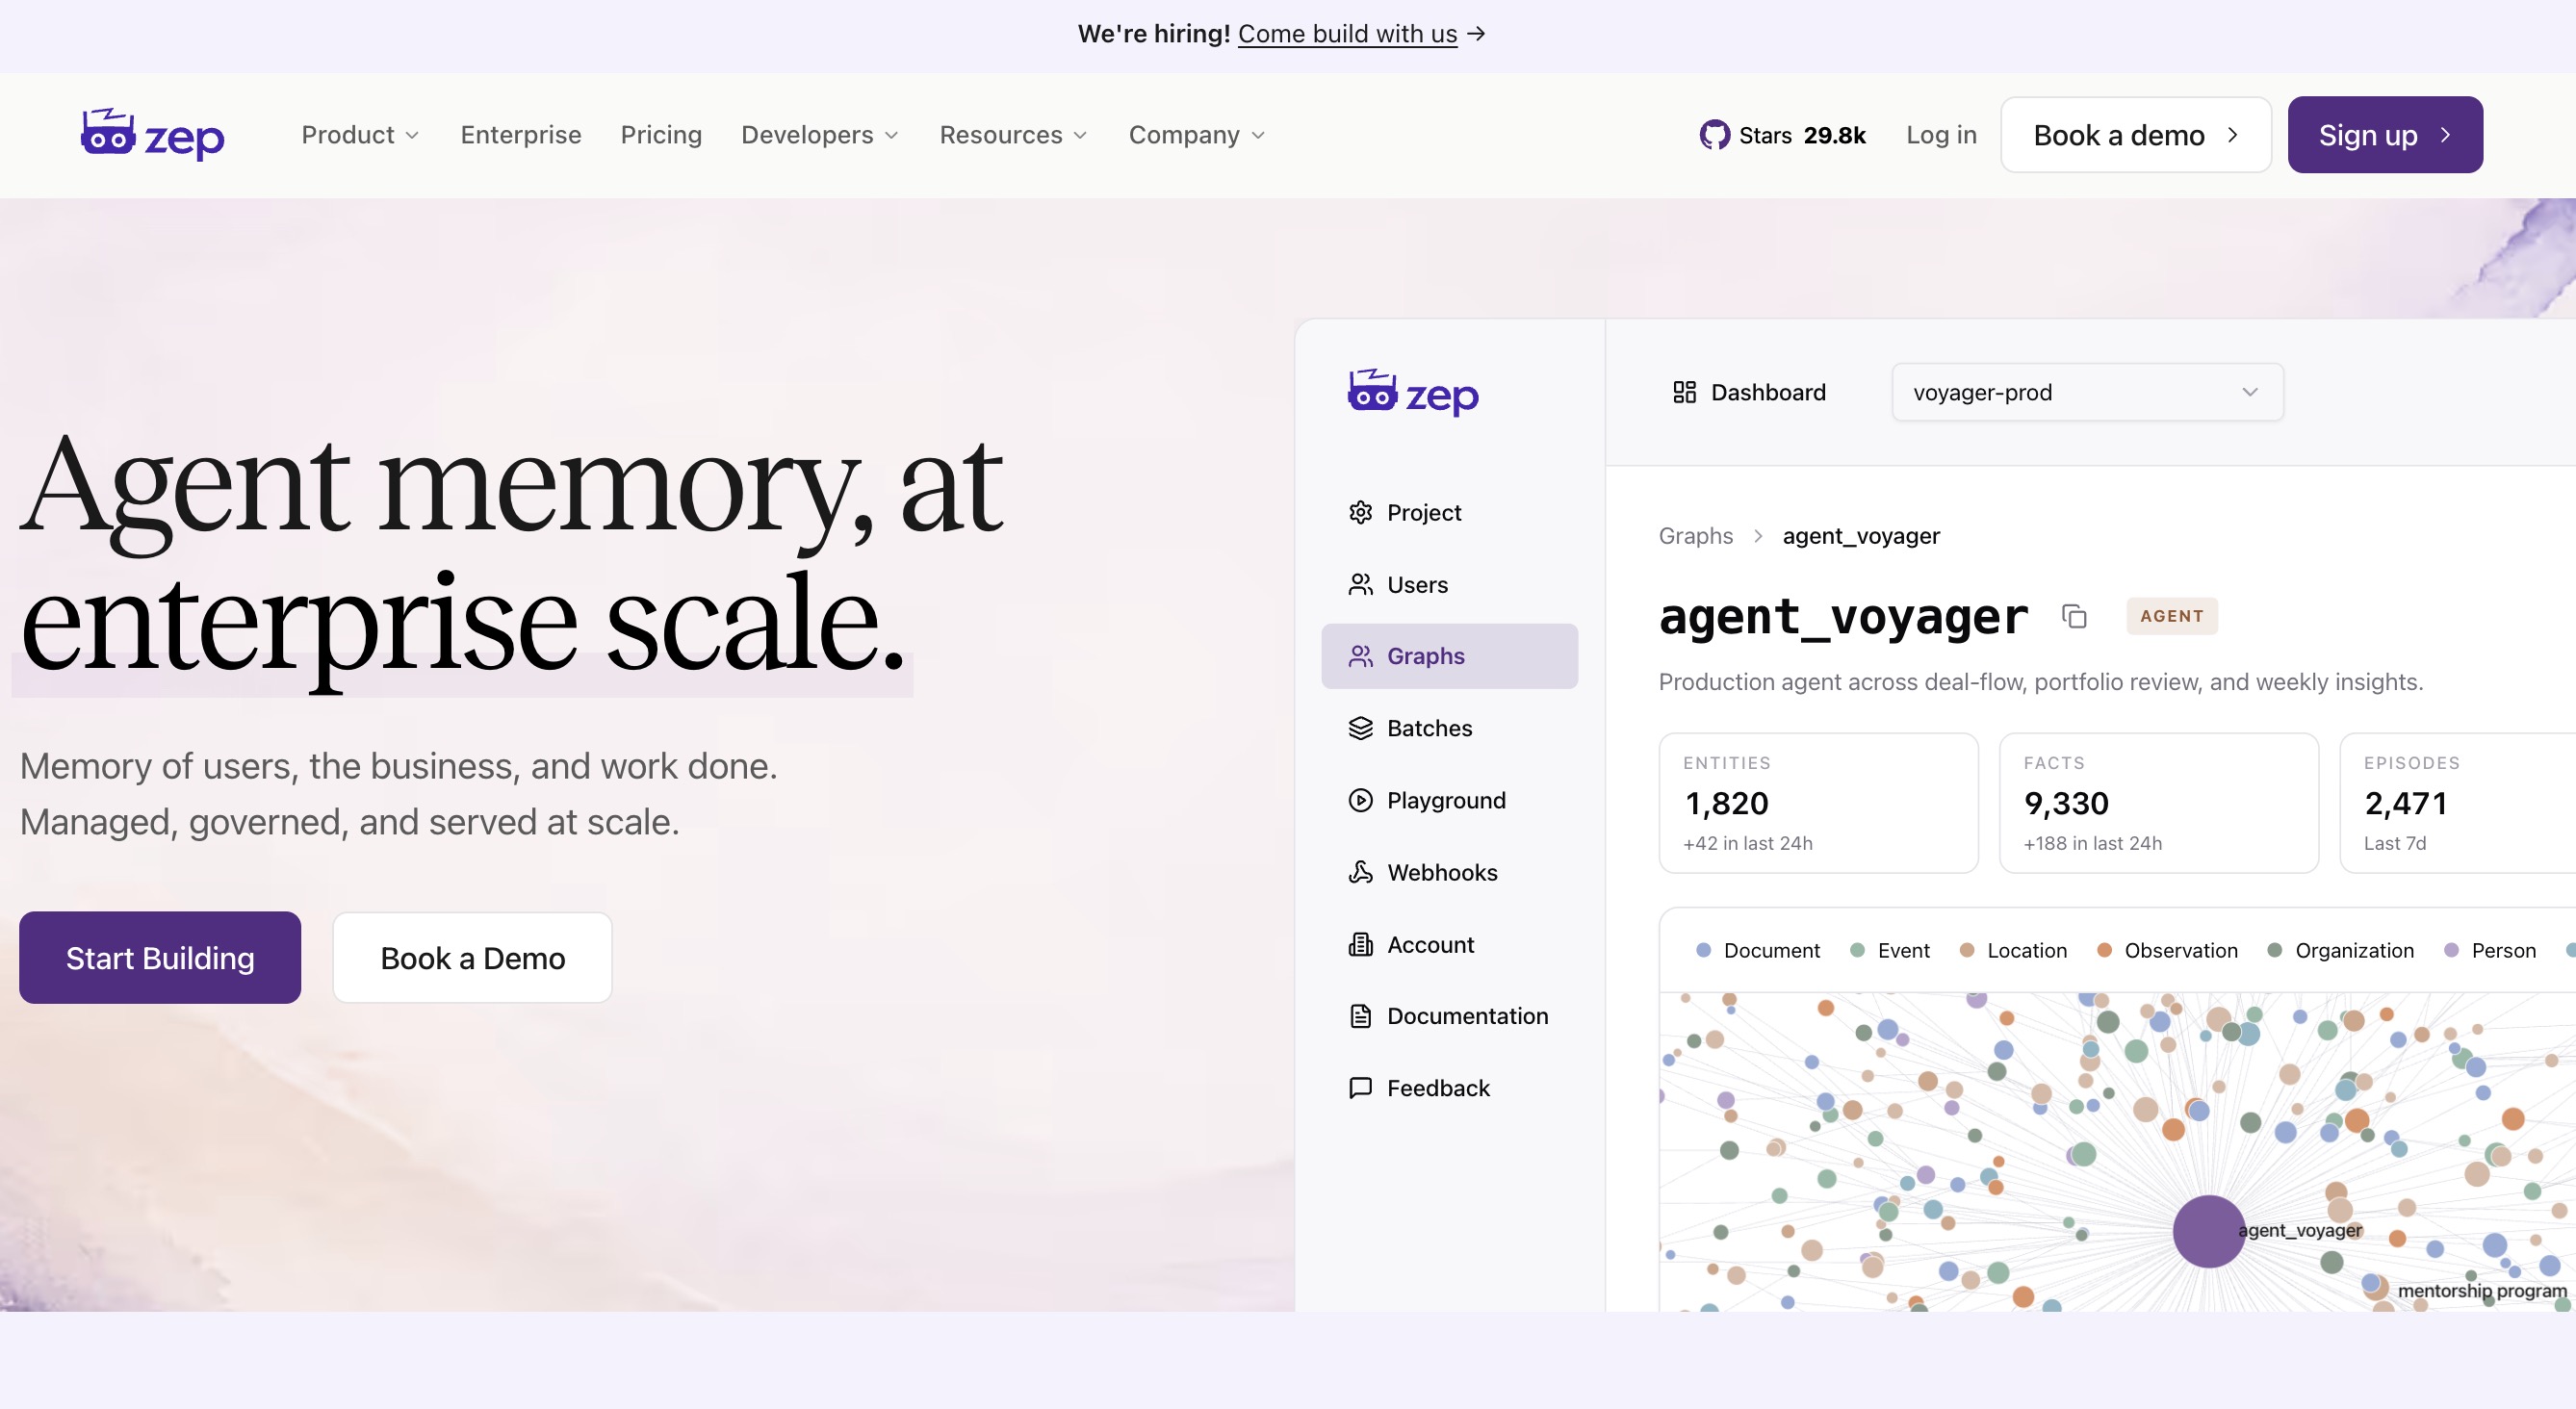The height and width of the screenshot is (1409, 2576).
Task: Click the Stars 29.8k GitHub link
Action: click(x=1782, y=135)
